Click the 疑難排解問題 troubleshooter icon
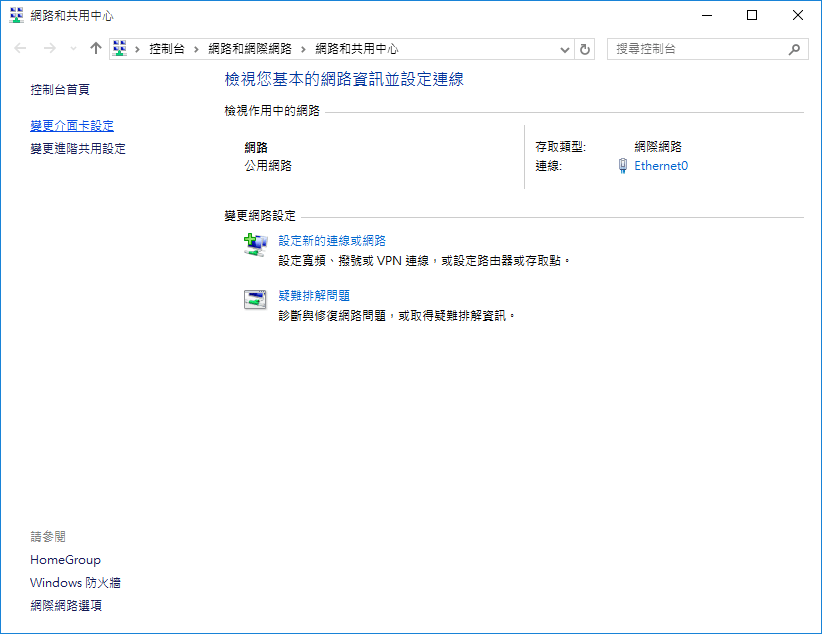Image resolution: width=822 pixels, height=634 pixels. click(256, 299)
